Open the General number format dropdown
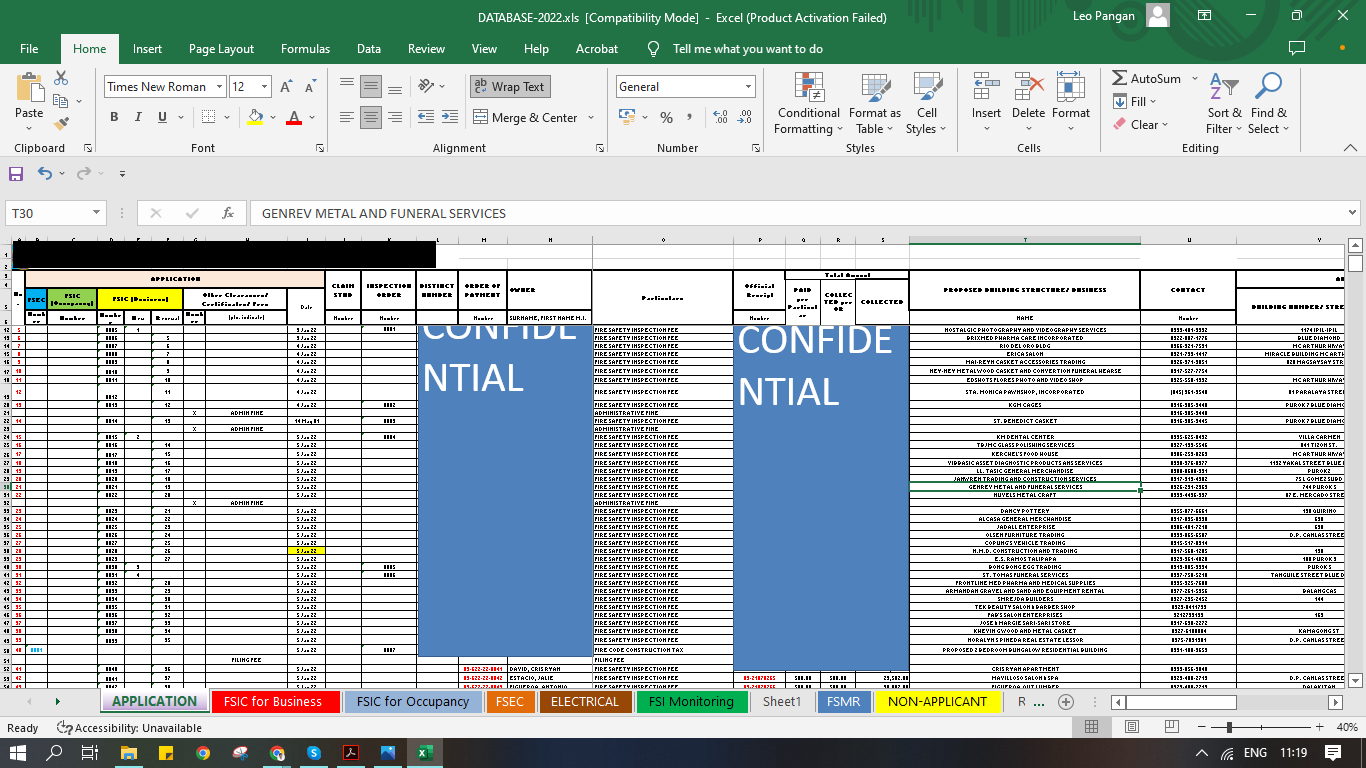 (747, 87)
